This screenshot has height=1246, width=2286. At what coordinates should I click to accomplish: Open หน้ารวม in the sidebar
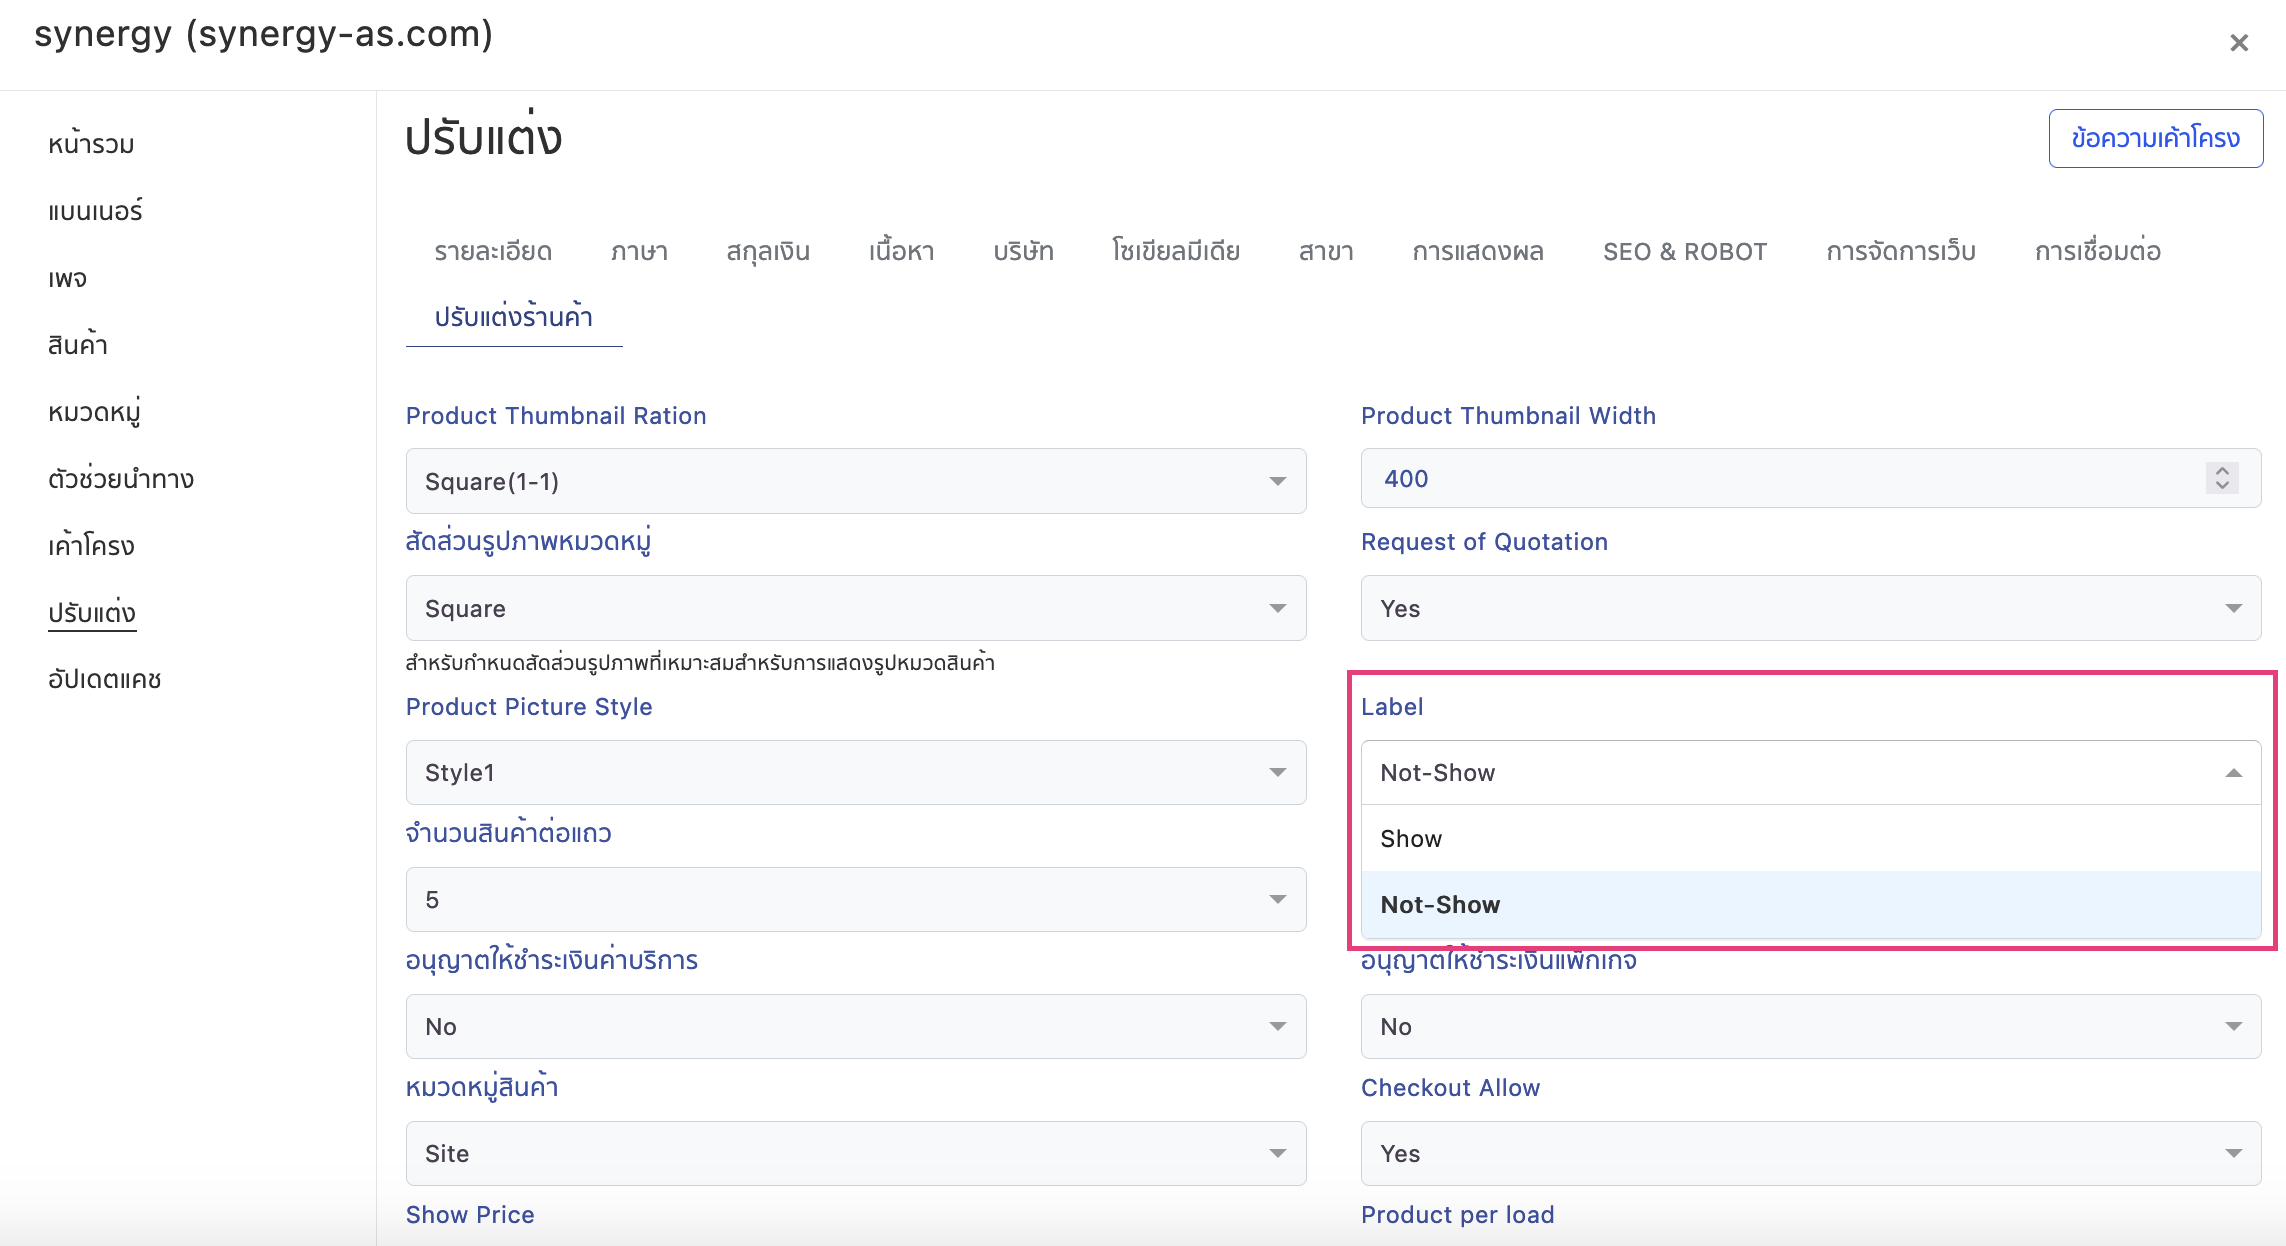91,144
